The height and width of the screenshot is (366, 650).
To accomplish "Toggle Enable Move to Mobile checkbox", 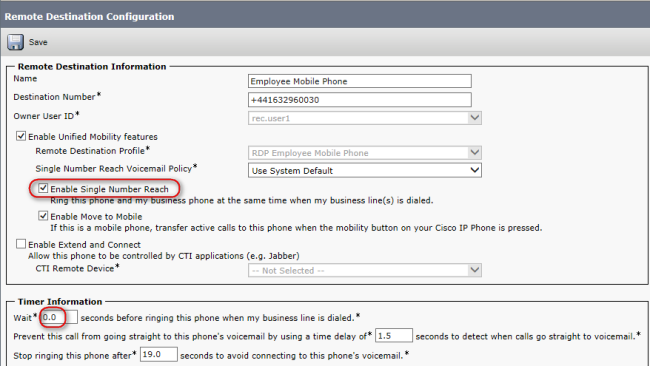I will pos(43,216).
